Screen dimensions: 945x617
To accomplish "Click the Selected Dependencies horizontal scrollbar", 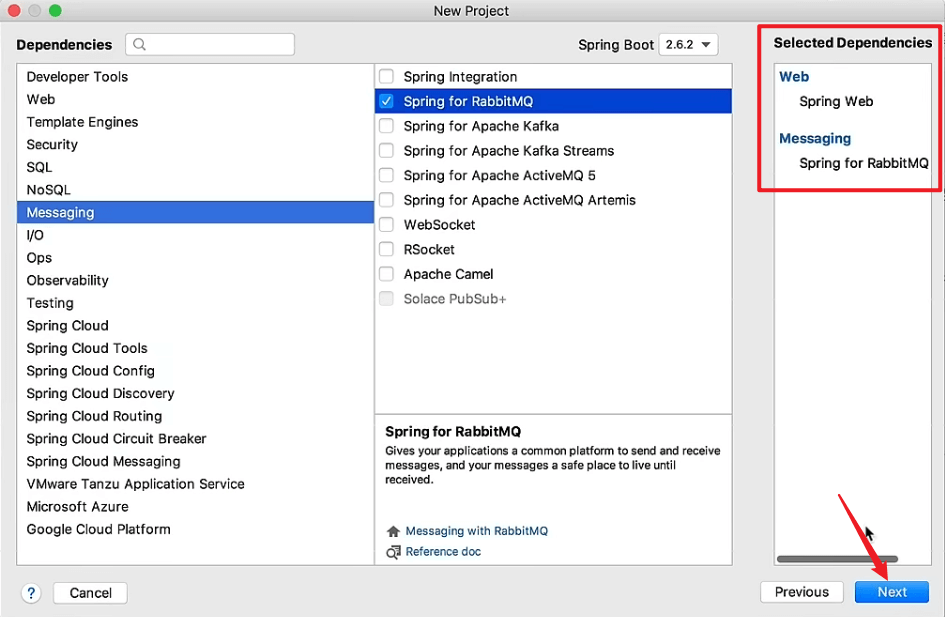I will 837,559.
